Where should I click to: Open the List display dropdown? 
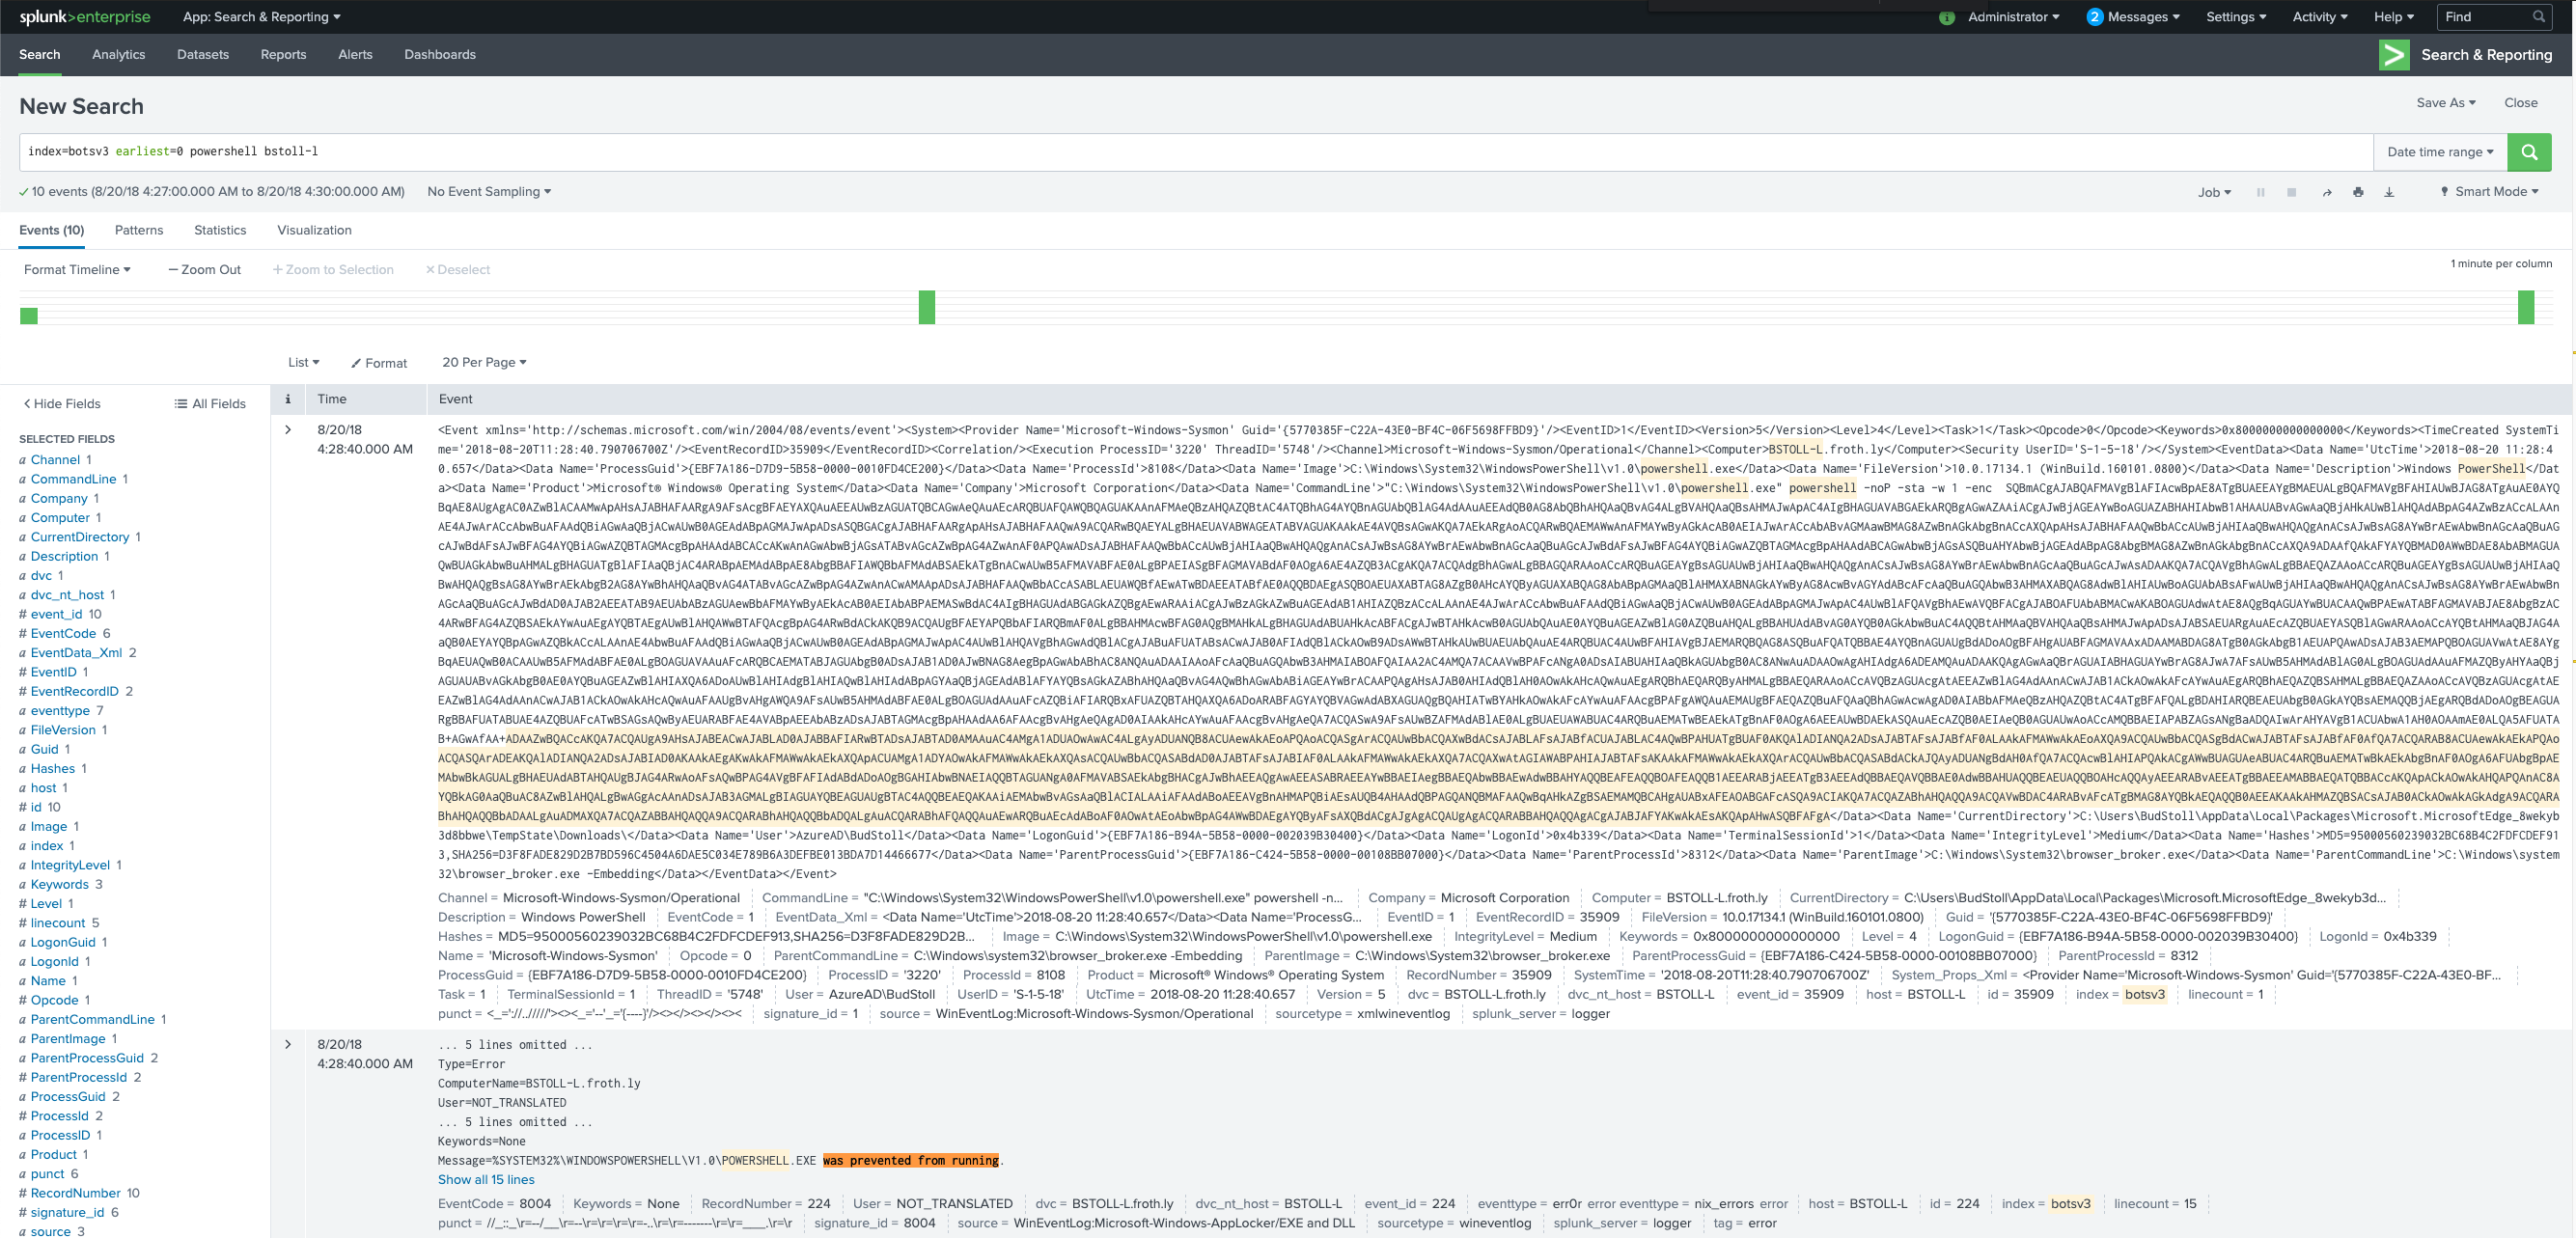coord(303,363)
